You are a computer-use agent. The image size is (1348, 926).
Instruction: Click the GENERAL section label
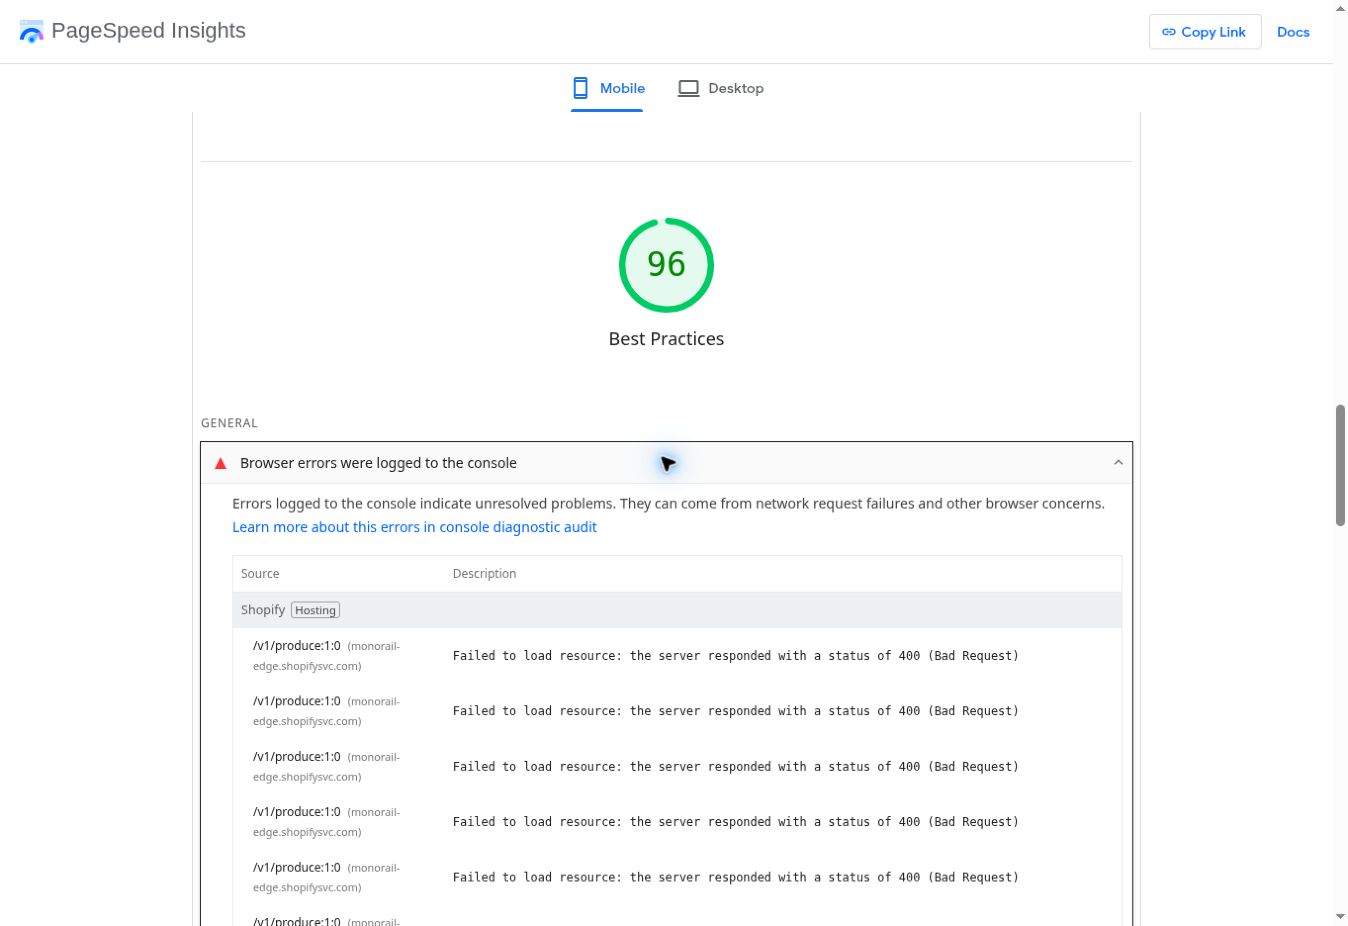coord(229,423)
